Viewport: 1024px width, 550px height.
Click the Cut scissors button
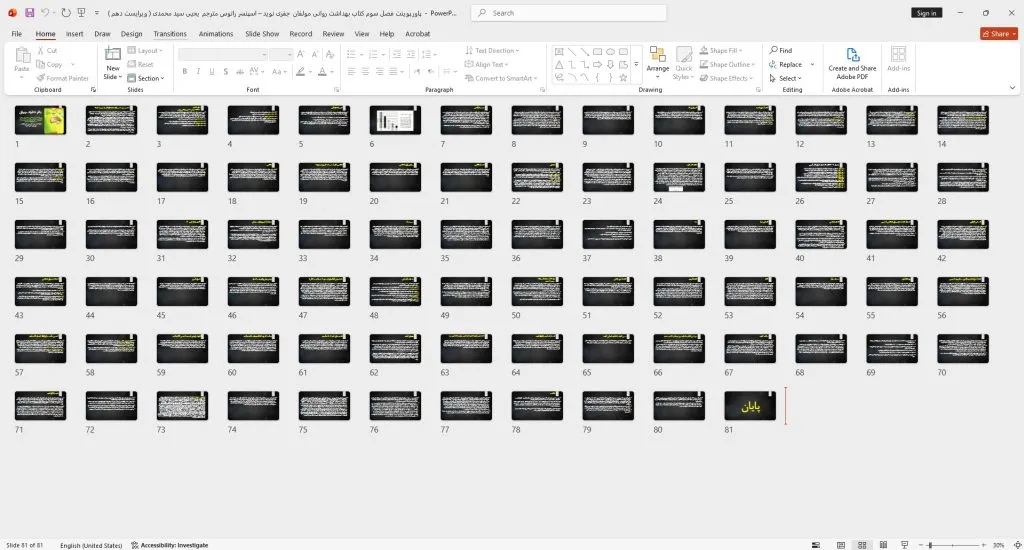point(47,50)
